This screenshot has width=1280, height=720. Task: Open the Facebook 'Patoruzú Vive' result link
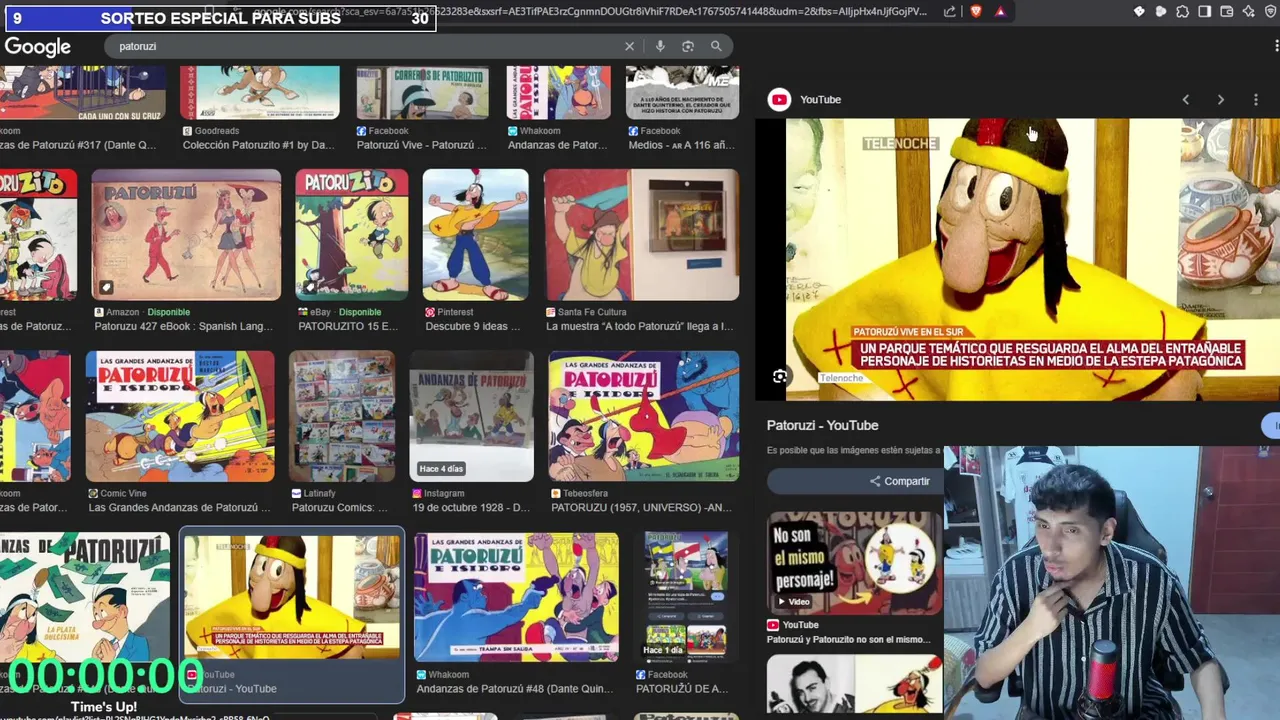pyautogui.click(x=422, y=145)
